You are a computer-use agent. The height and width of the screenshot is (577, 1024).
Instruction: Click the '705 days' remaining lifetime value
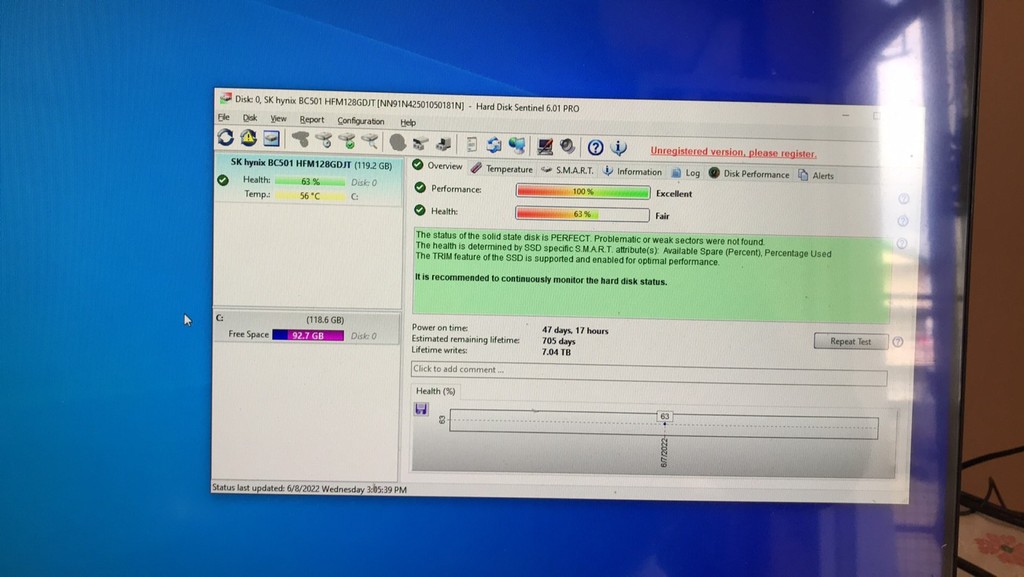click(x=558, y=341)
